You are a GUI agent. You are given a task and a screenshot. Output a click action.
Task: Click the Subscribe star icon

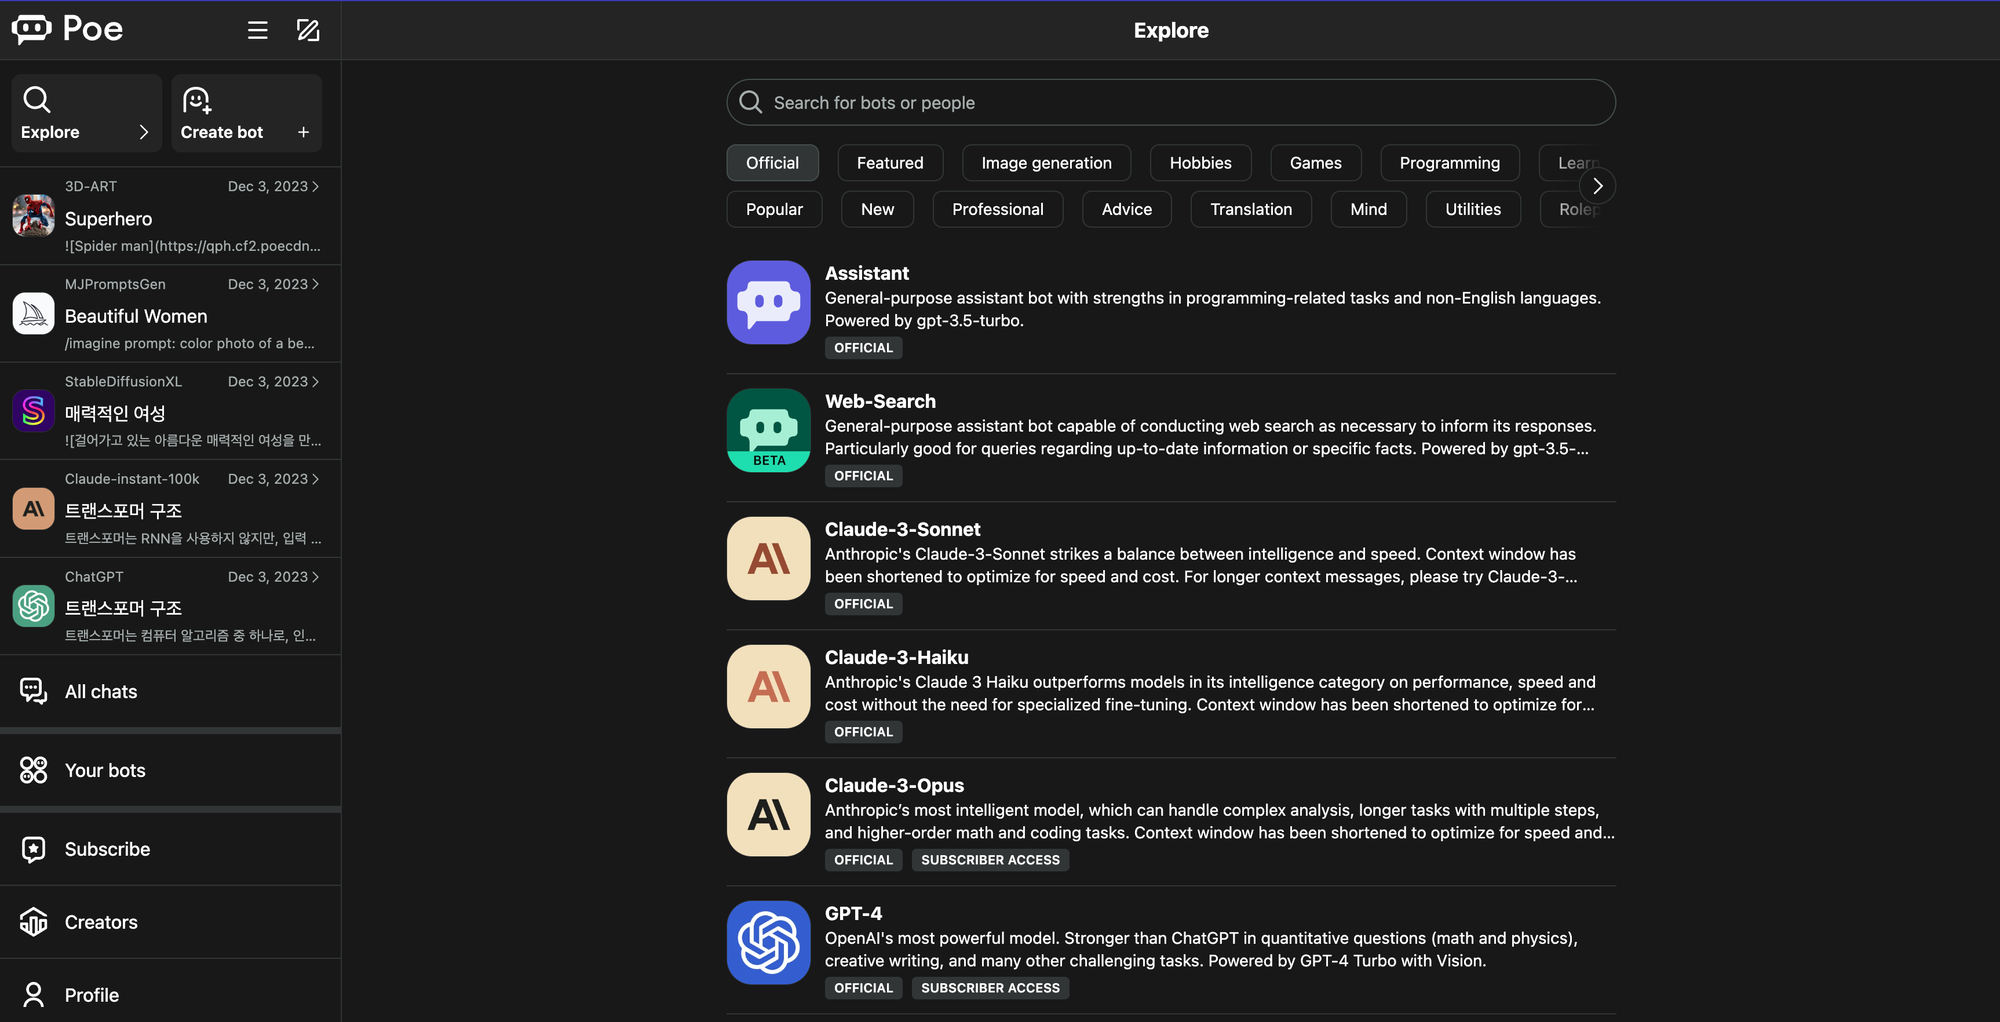click(x=33, y=849)
